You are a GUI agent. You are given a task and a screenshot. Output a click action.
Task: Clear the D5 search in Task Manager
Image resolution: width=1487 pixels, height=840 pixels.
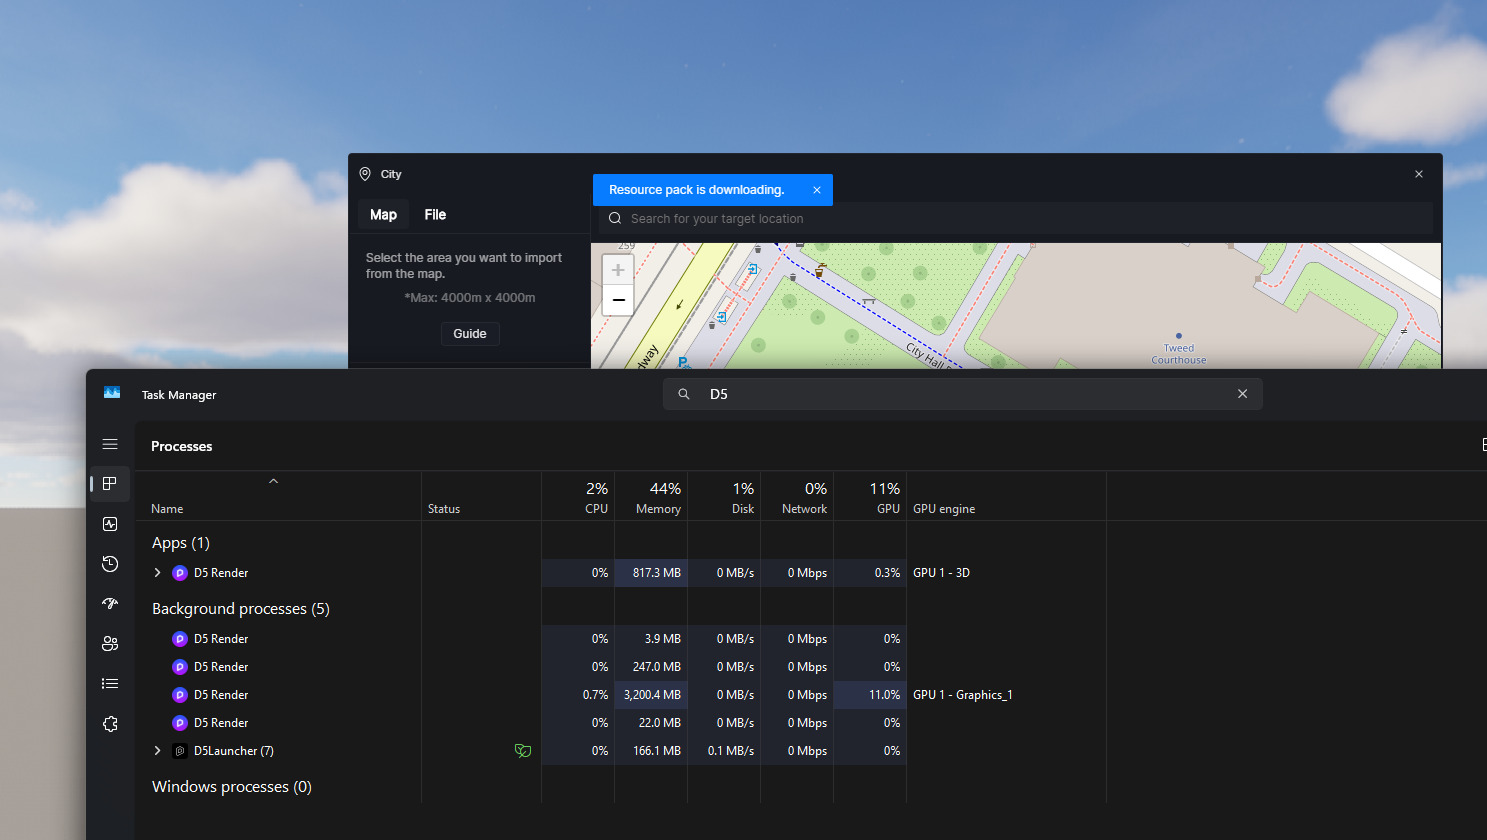[1242, 394]
